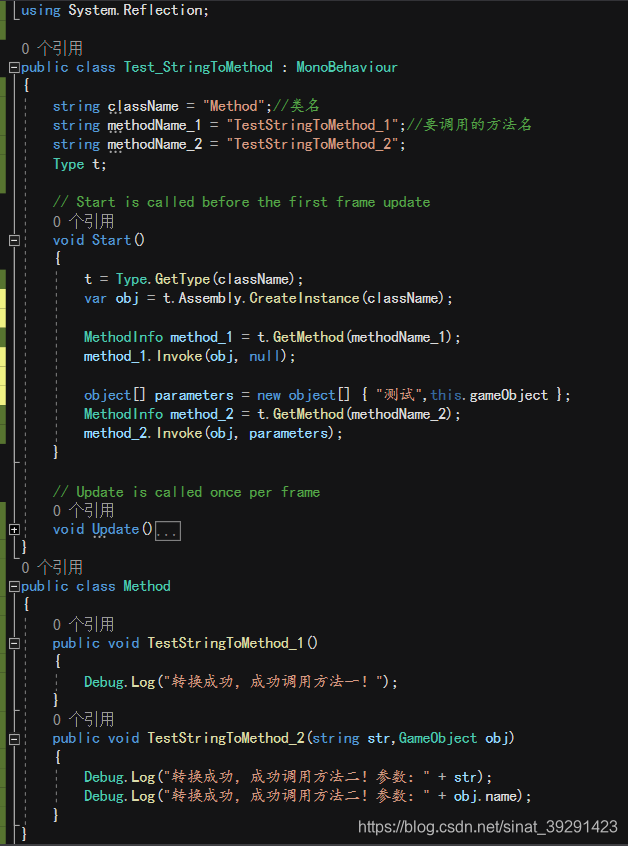This screenshot has height=846, width=628.
Task: Open references lens above class Test_StringToMethod
Action: point(52,49)
